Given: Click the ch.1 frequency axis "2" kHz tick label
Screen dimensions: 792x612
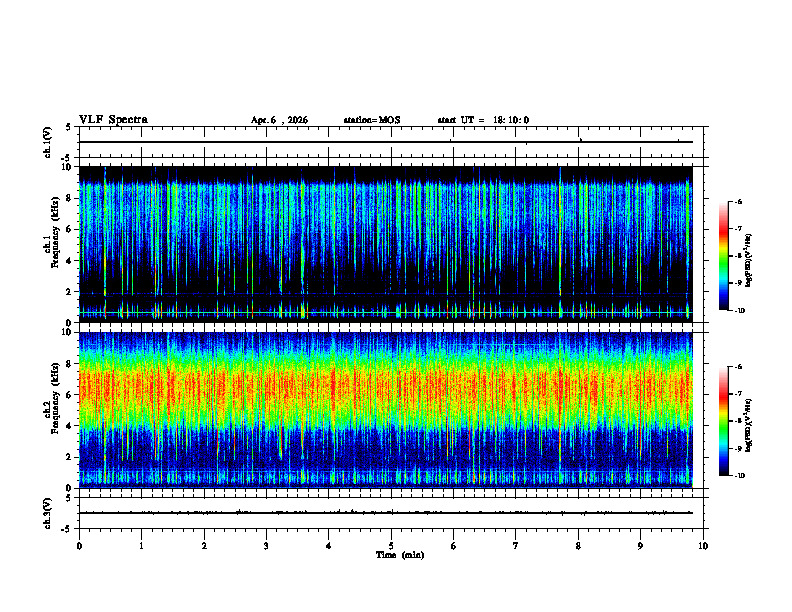Looking at the screenshot, I should click(70, 292).
